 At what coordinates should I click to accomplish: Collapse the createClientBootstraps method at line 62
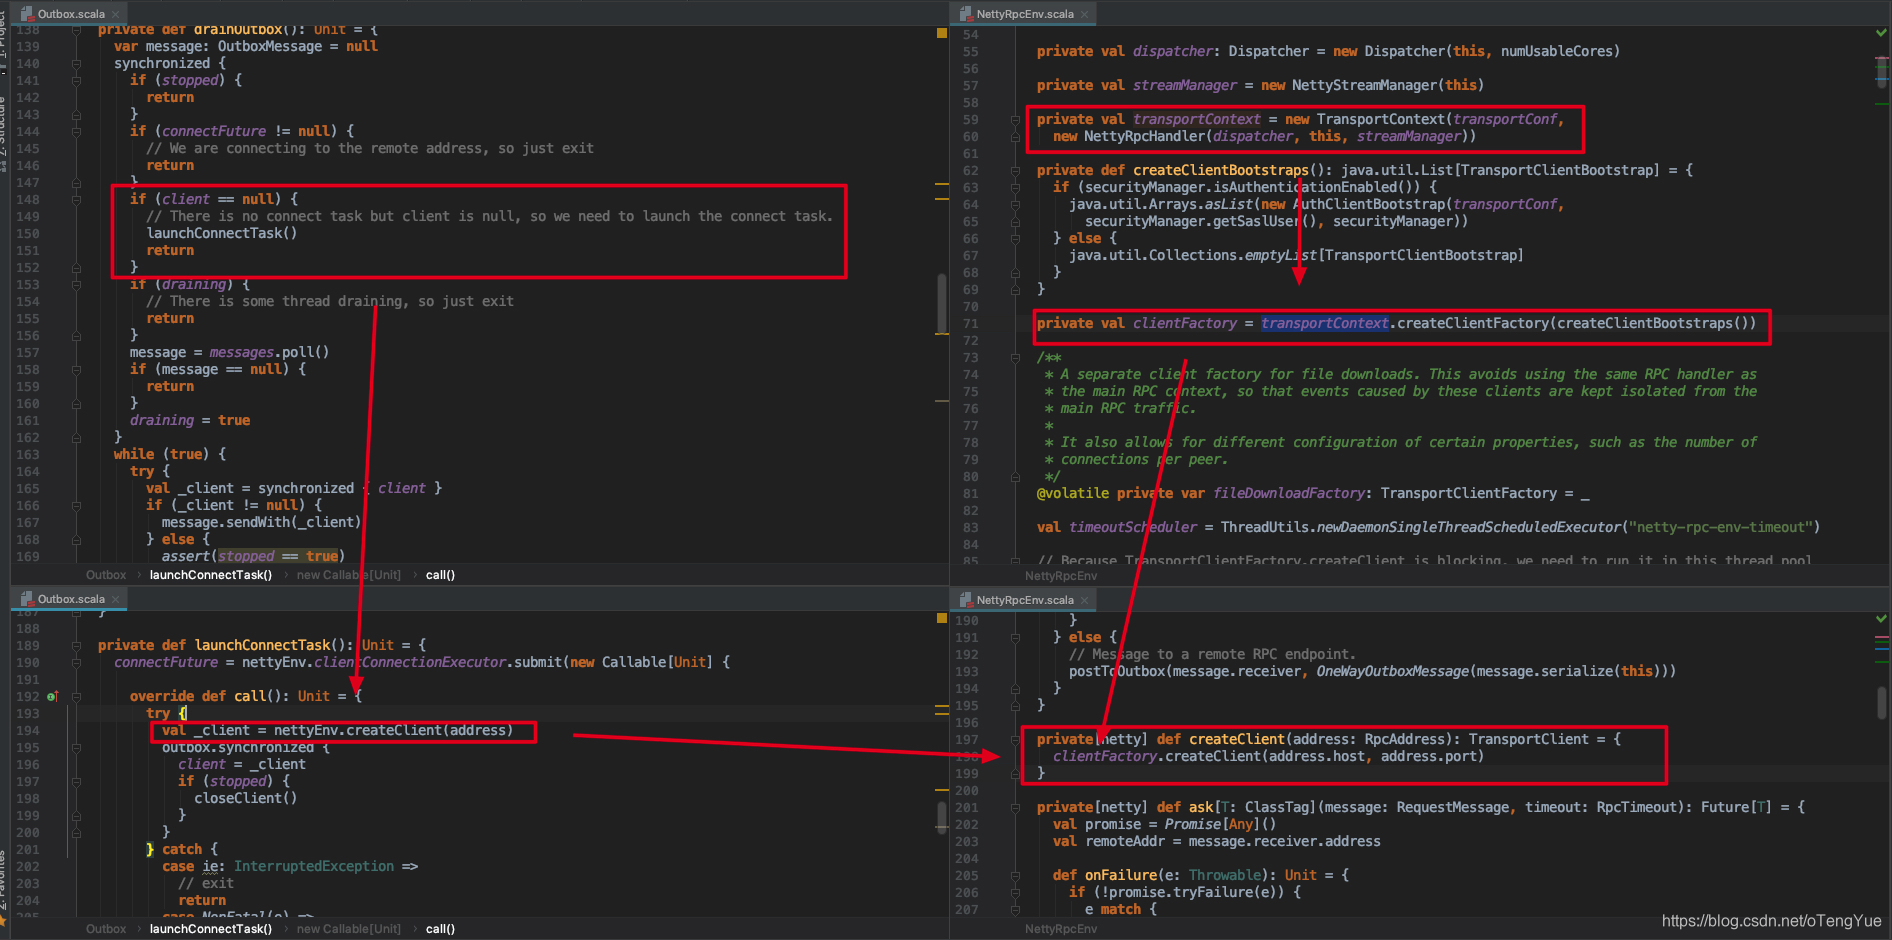[1015, 170]
